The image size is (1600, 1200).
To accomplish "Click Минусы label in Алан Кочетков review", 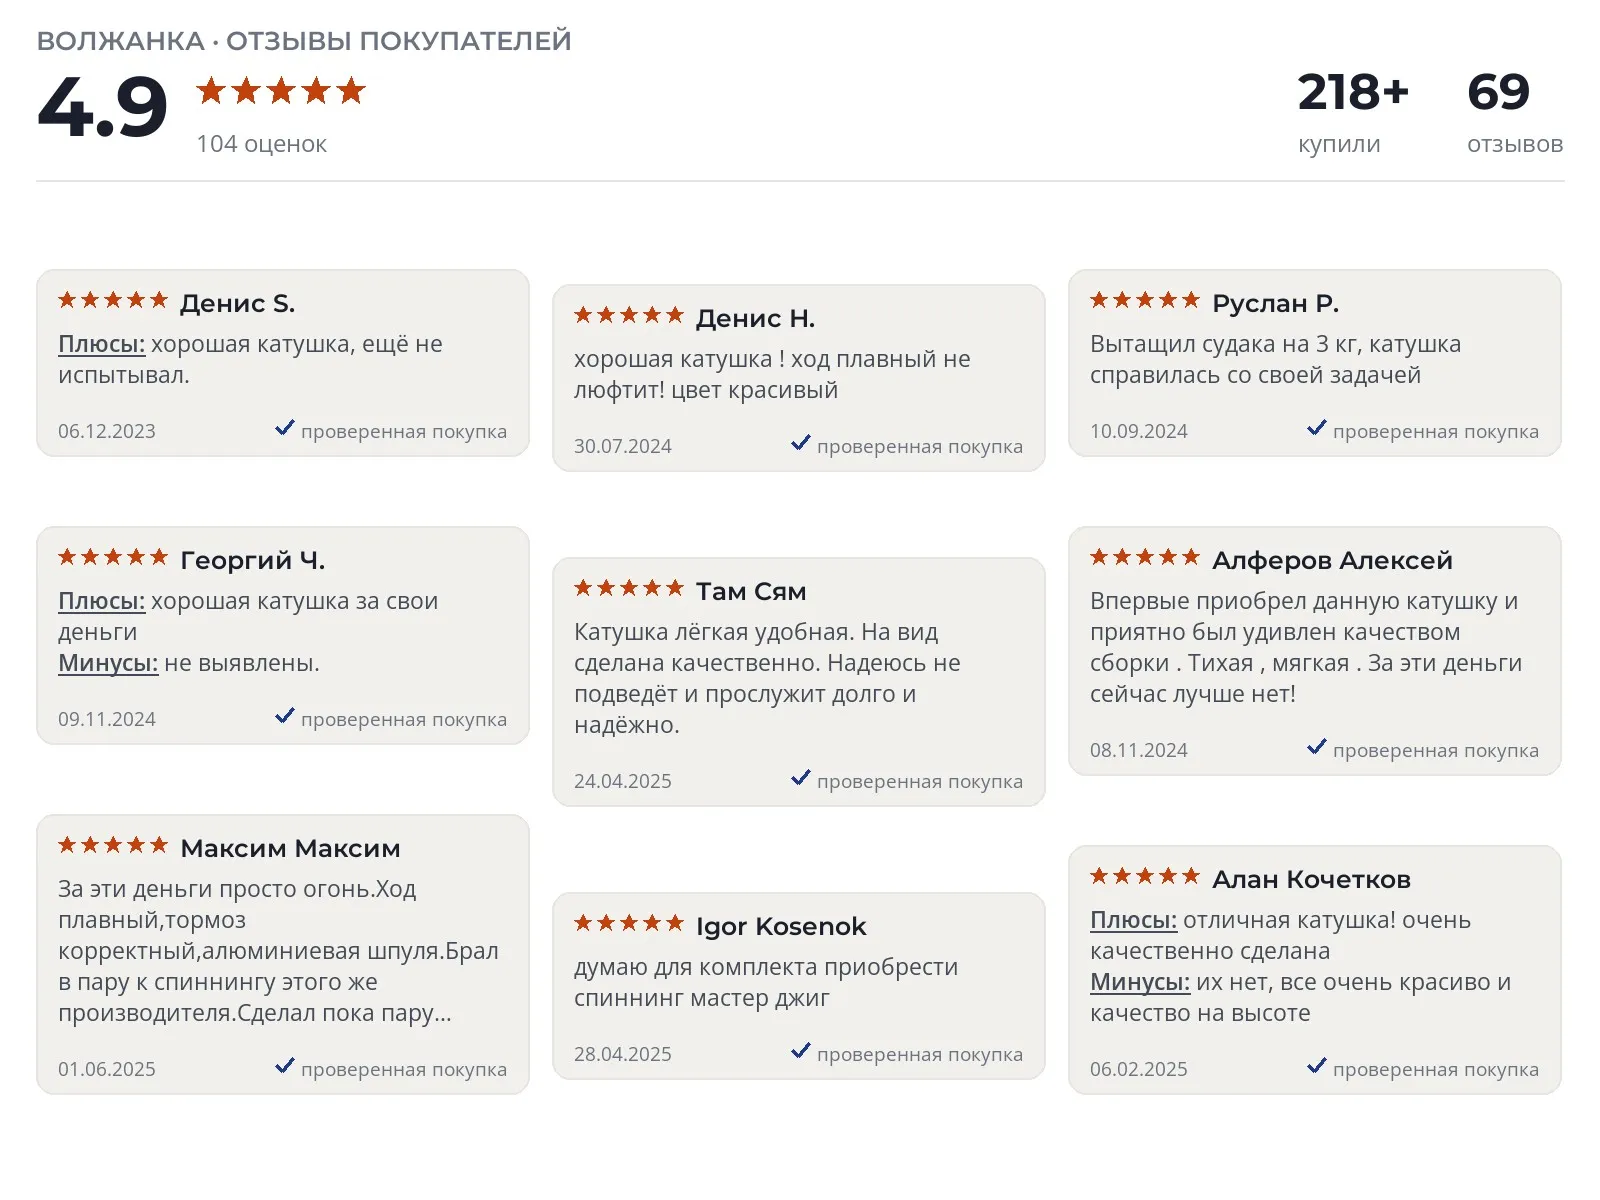I will click(1139, 982).
